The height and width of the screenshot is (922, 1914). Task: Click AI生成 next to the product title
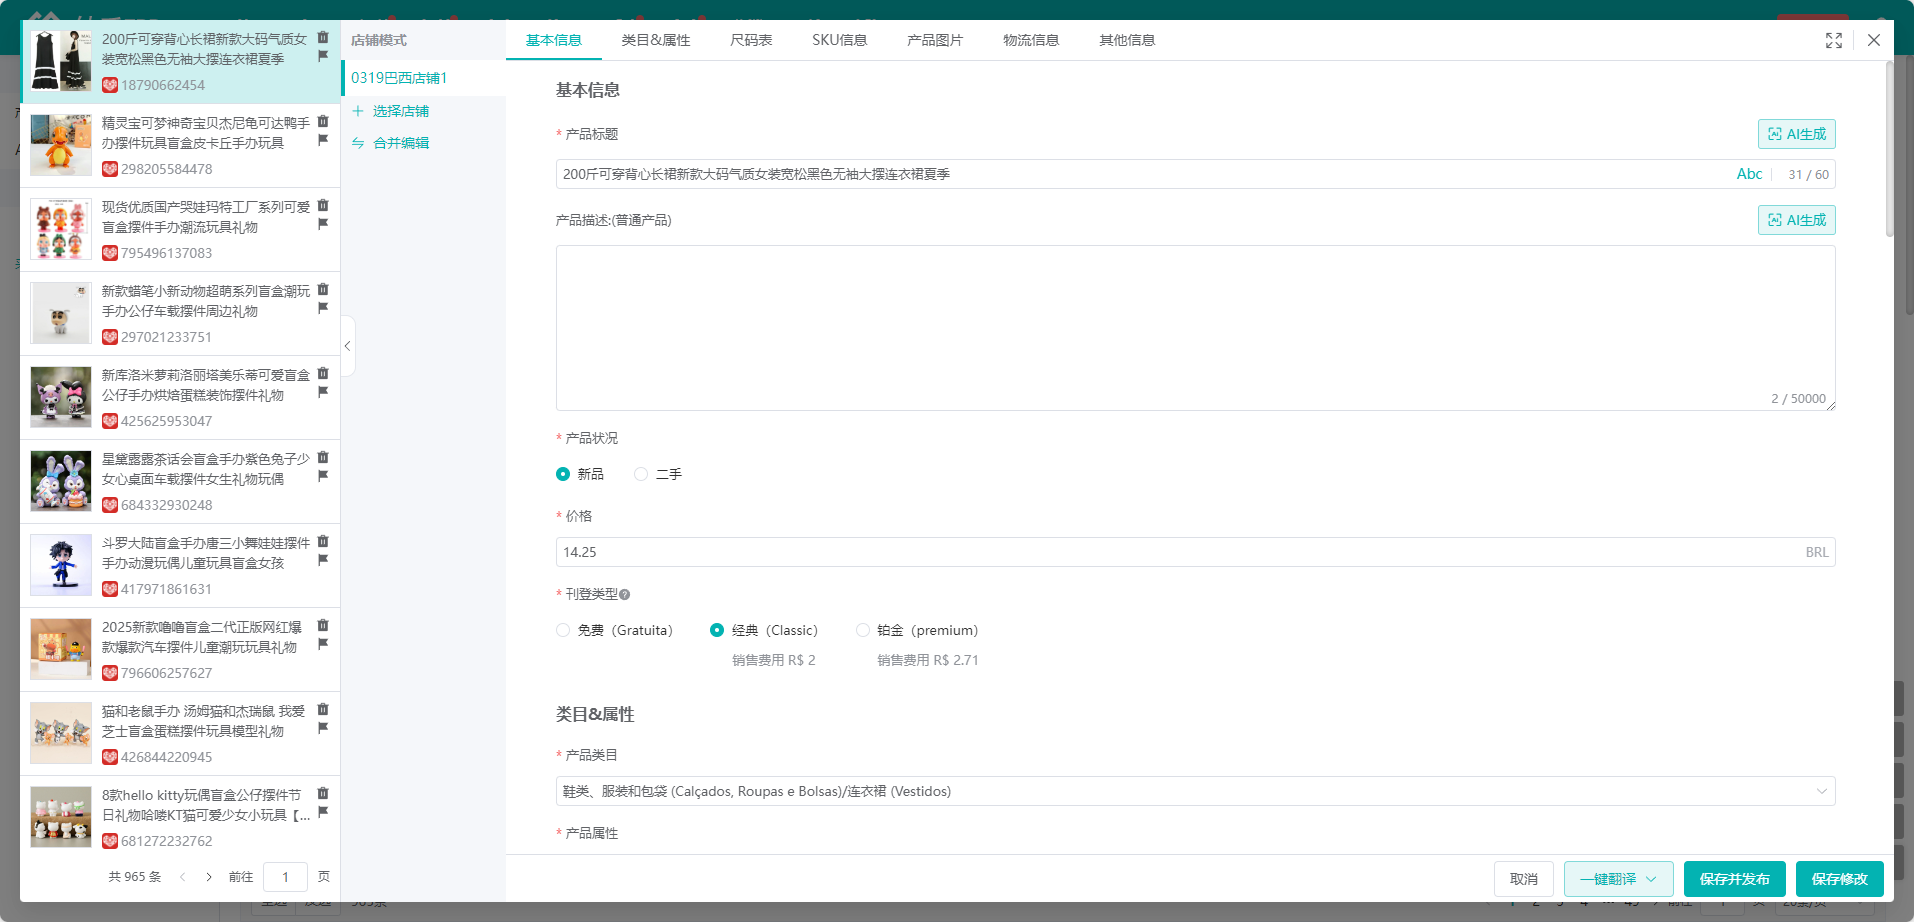(1795, 133)
